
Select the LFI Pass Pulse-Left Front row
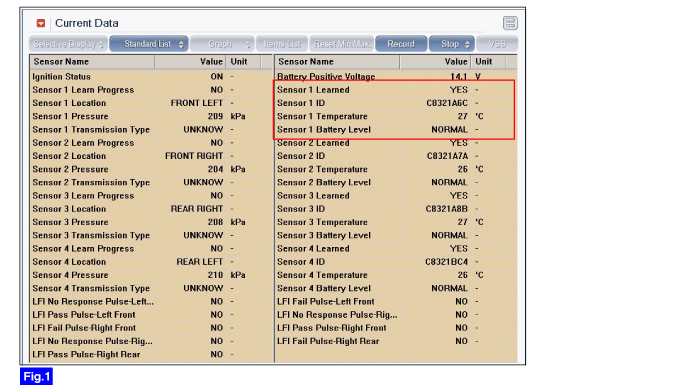[151, 315]
